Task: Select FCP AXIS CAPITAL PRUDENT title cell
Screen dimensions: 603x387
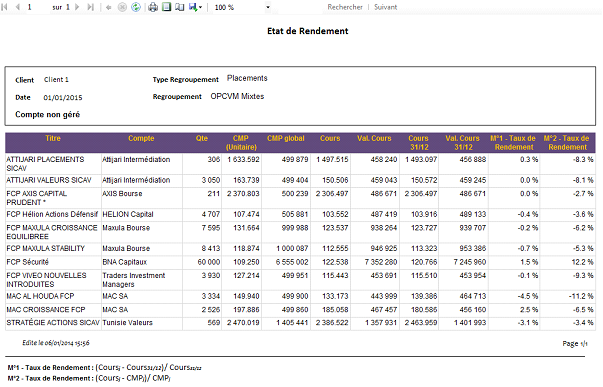Action: pos(53,198)
